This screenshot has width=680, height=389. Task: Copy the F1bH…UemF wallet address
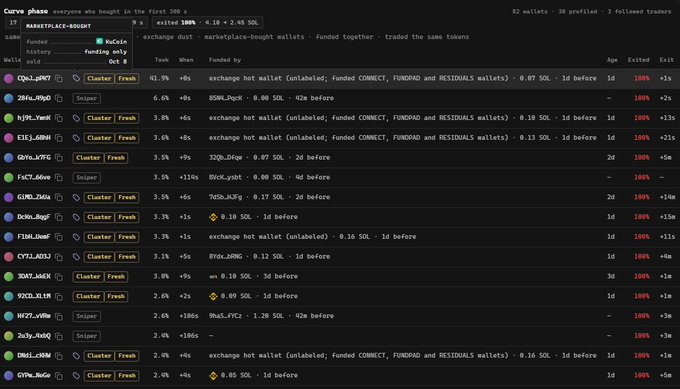59,237
